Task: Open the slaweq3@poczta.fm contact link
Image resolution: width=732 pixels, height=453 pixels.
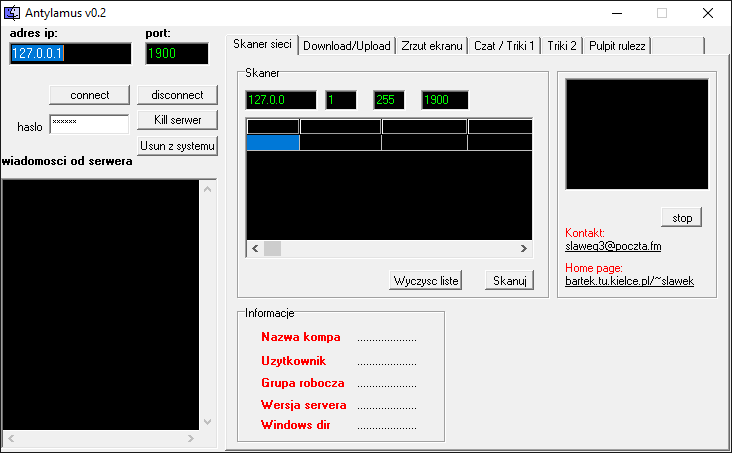Action: pos(613,246)
